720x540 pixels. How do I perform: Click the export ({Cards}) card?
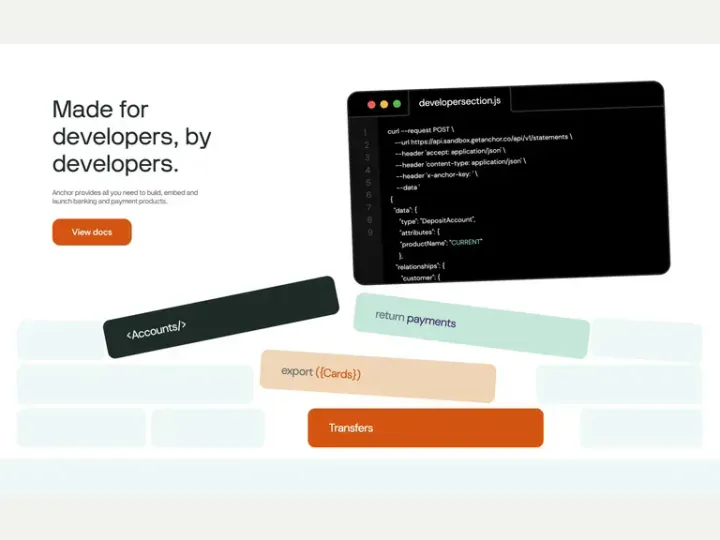[x=378, y=376]
